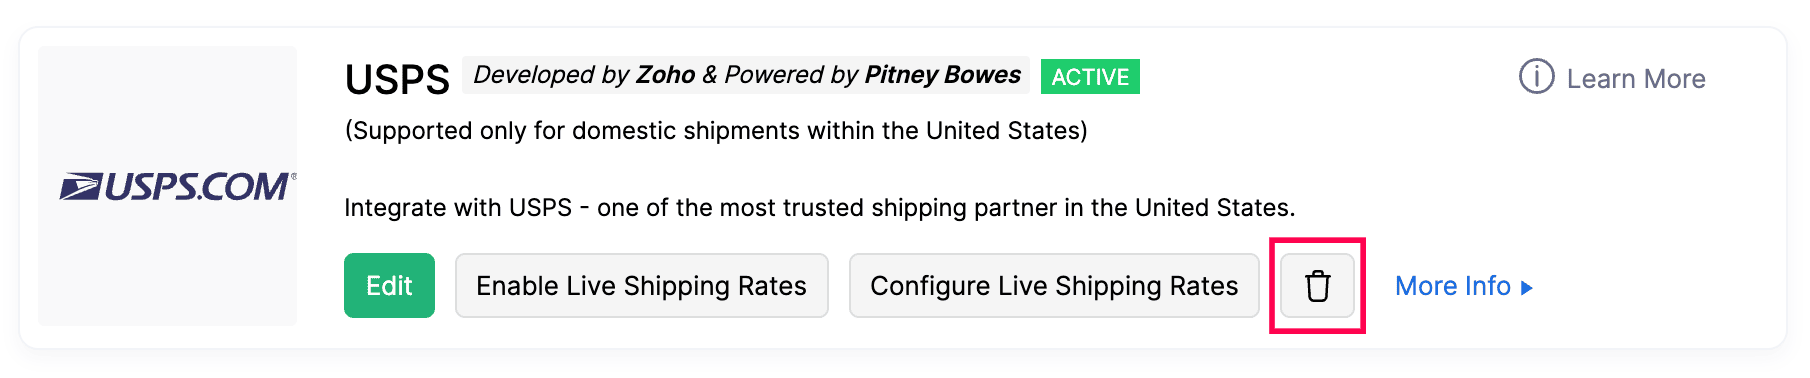The height and width of the screenshot is (378, 1810).
Task: Click the USPS.COM wordmark text in logo
Action: click(198, 187)
